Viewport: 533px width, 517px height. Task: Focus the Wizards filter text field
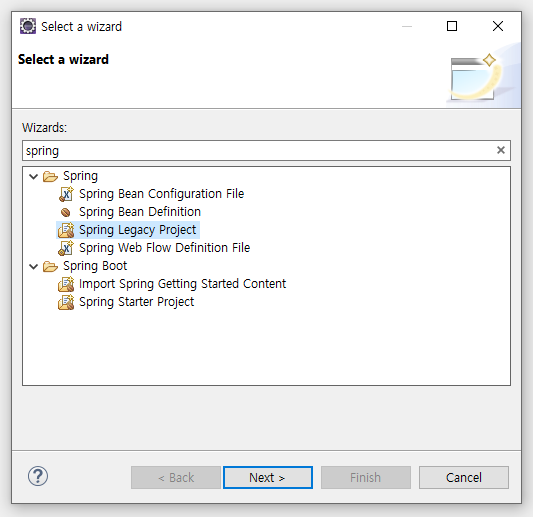[260, 151]
